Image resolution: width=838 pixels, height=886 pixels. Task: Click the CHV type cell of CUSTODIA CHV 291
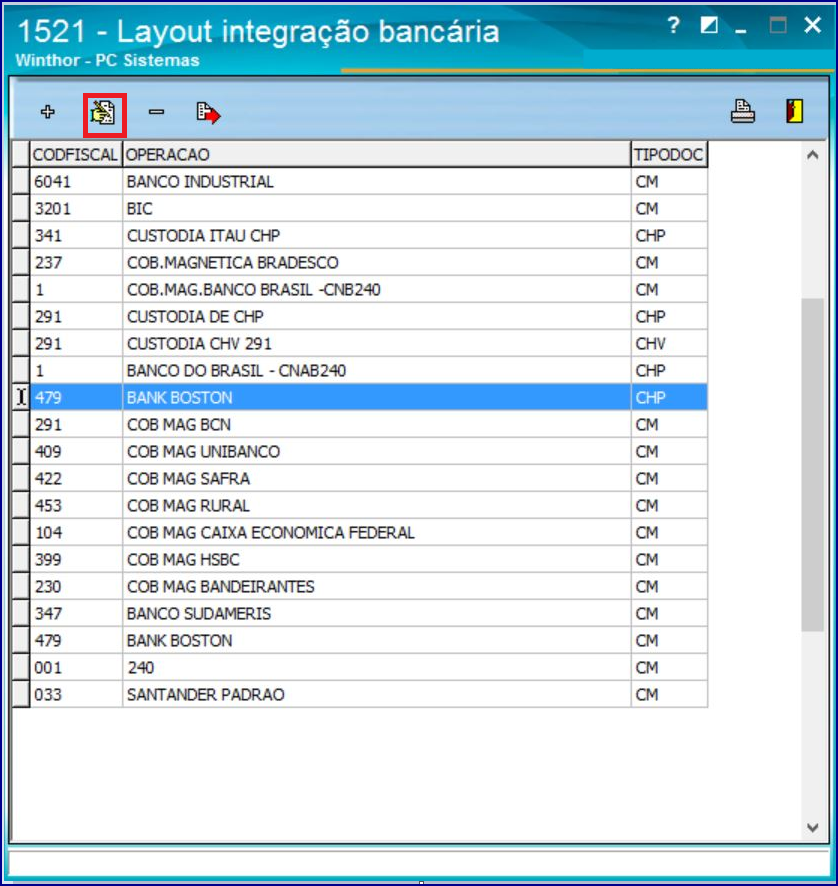[x=669, y=344]
